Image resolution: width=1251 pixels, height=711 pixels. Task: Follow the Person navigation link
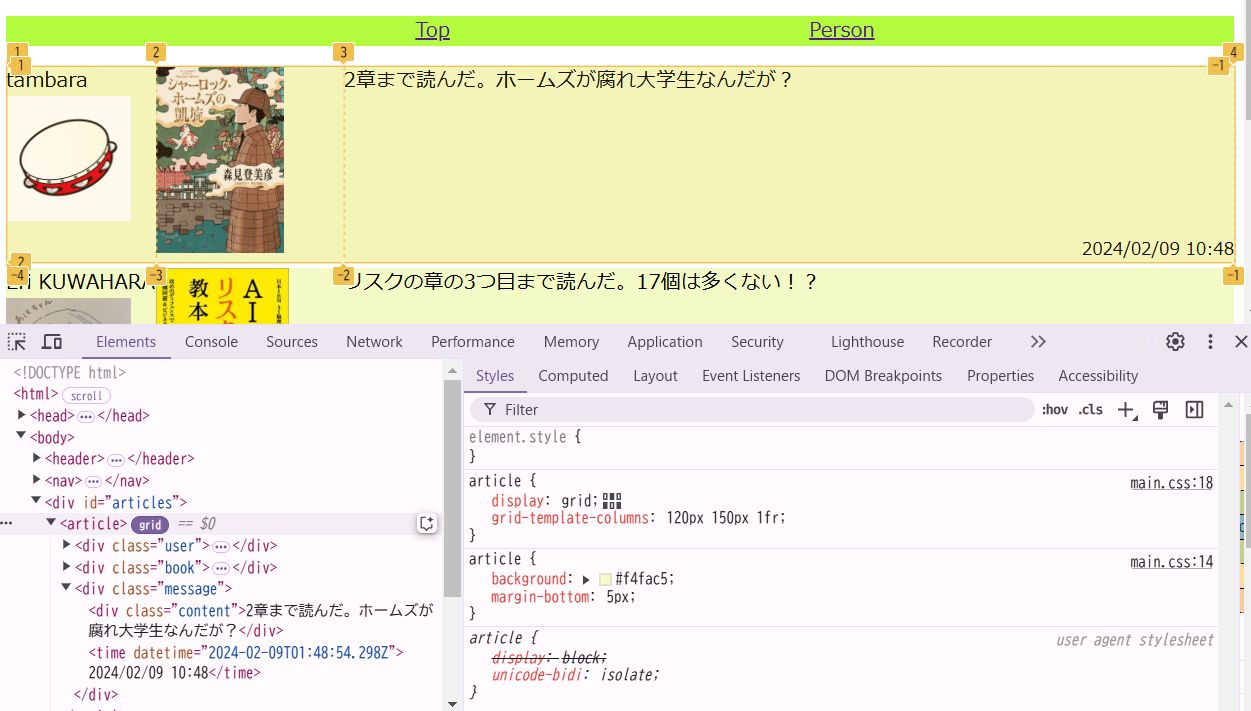(841, 30)
